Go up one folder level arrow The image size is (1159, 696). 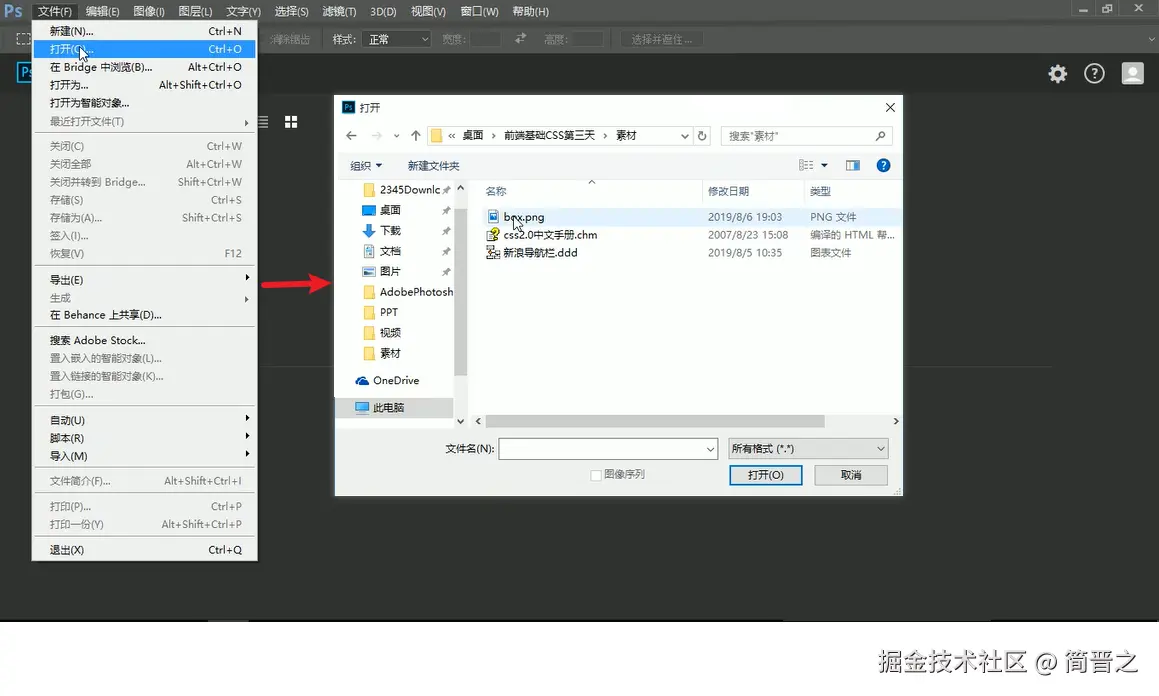click(x=415, y=136)
